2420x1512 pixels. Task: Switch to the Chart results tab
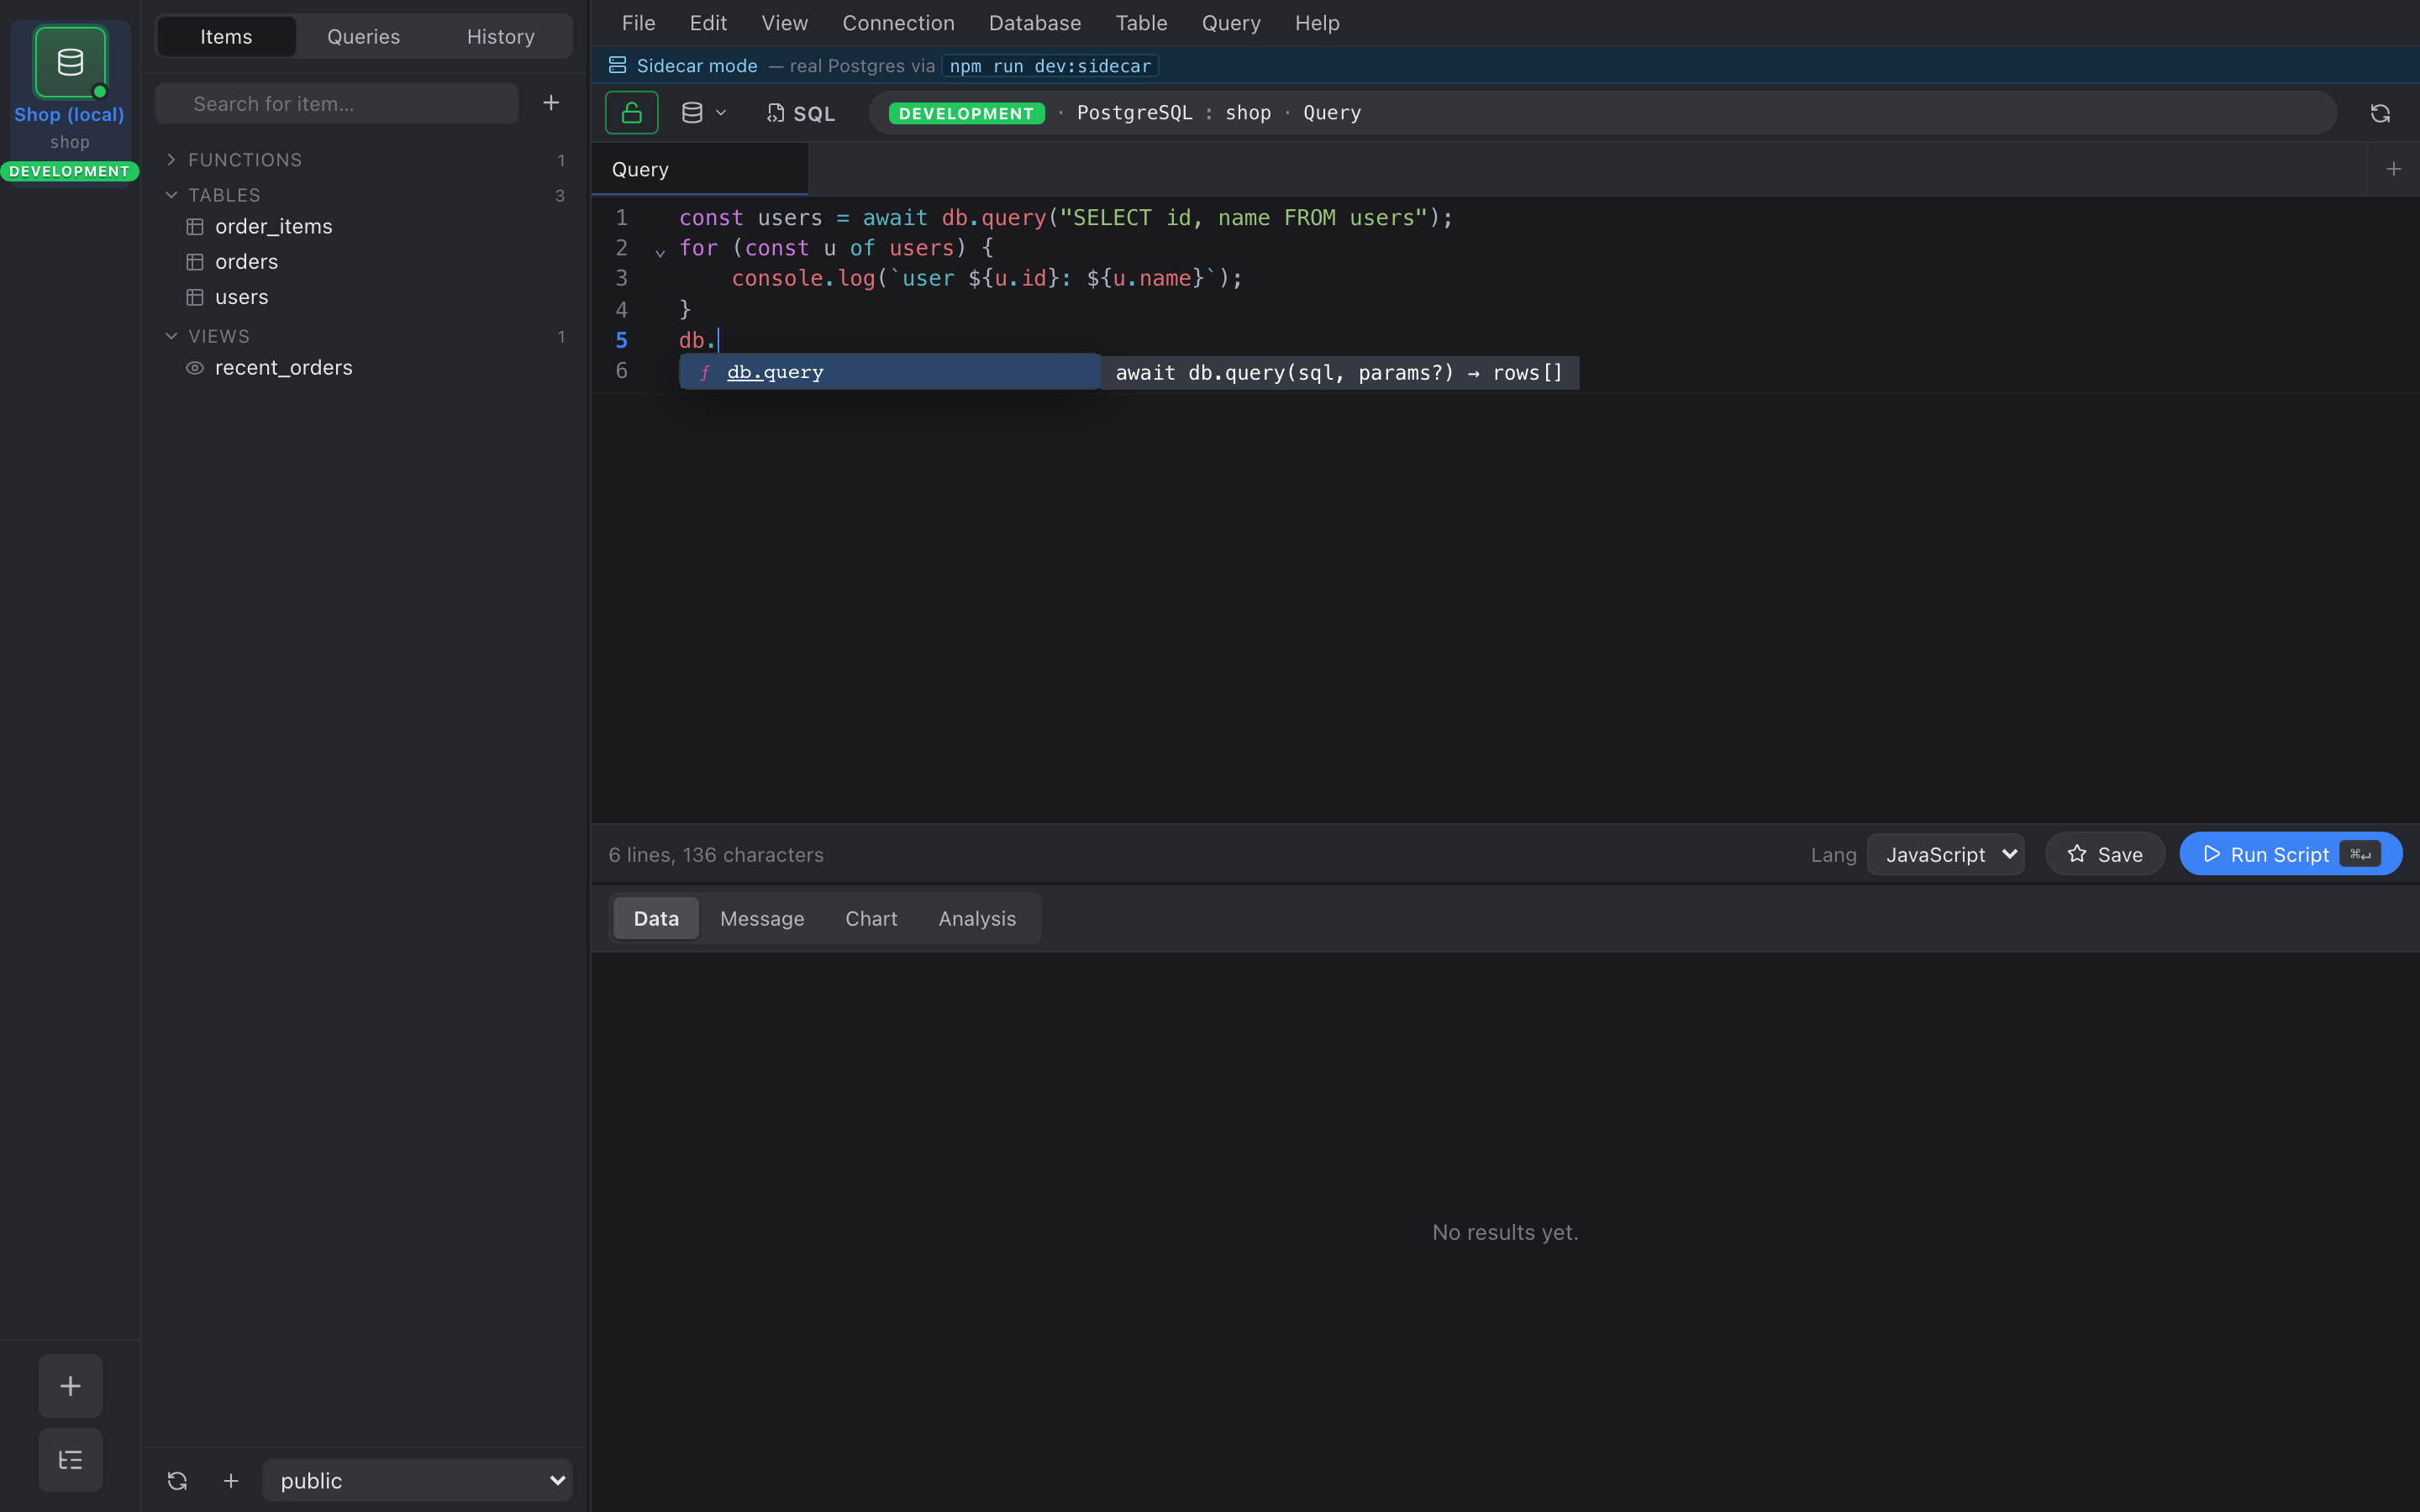tap(871, 918)
